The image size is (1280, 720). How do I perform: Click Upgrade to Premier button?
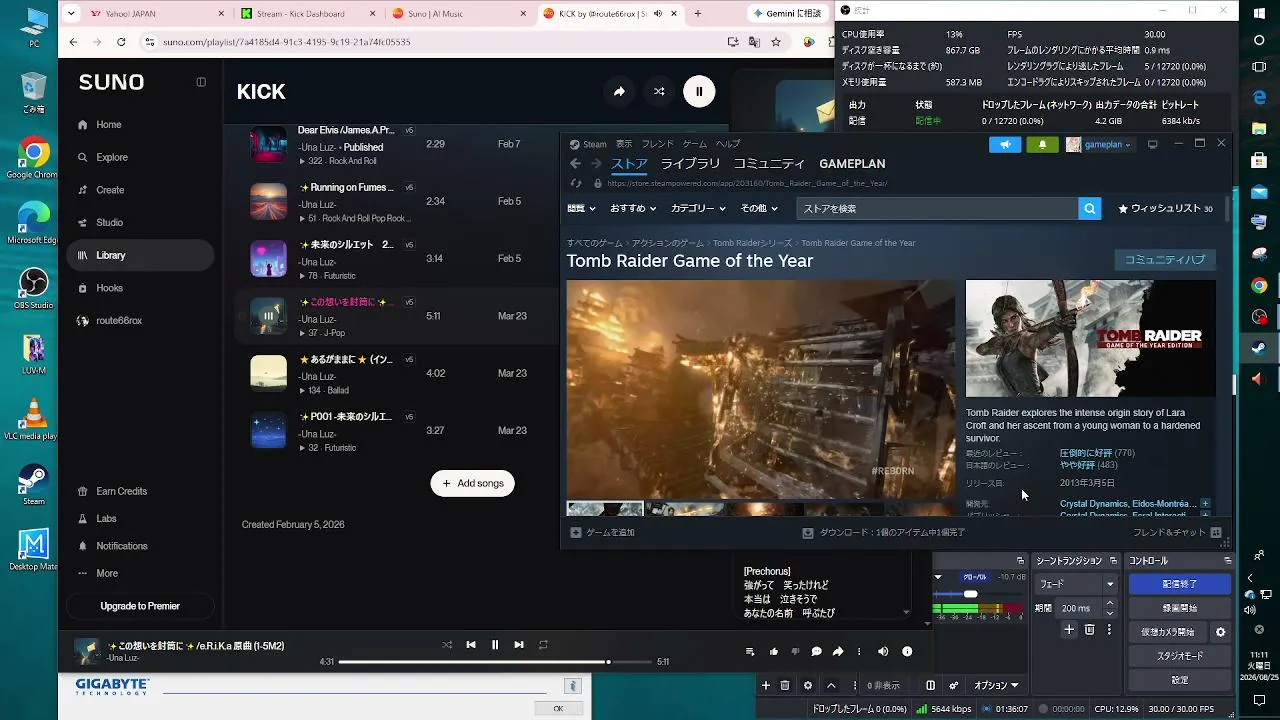[140, 606]
